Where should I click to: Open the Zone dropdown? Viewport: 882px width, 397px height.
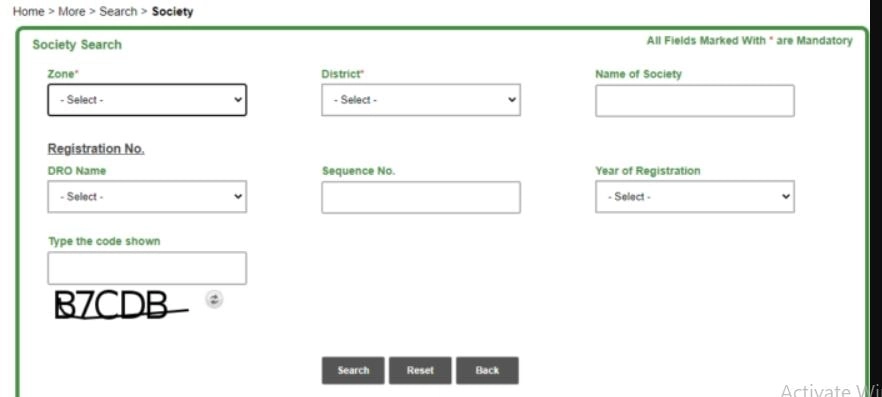(x=147, y=100)
